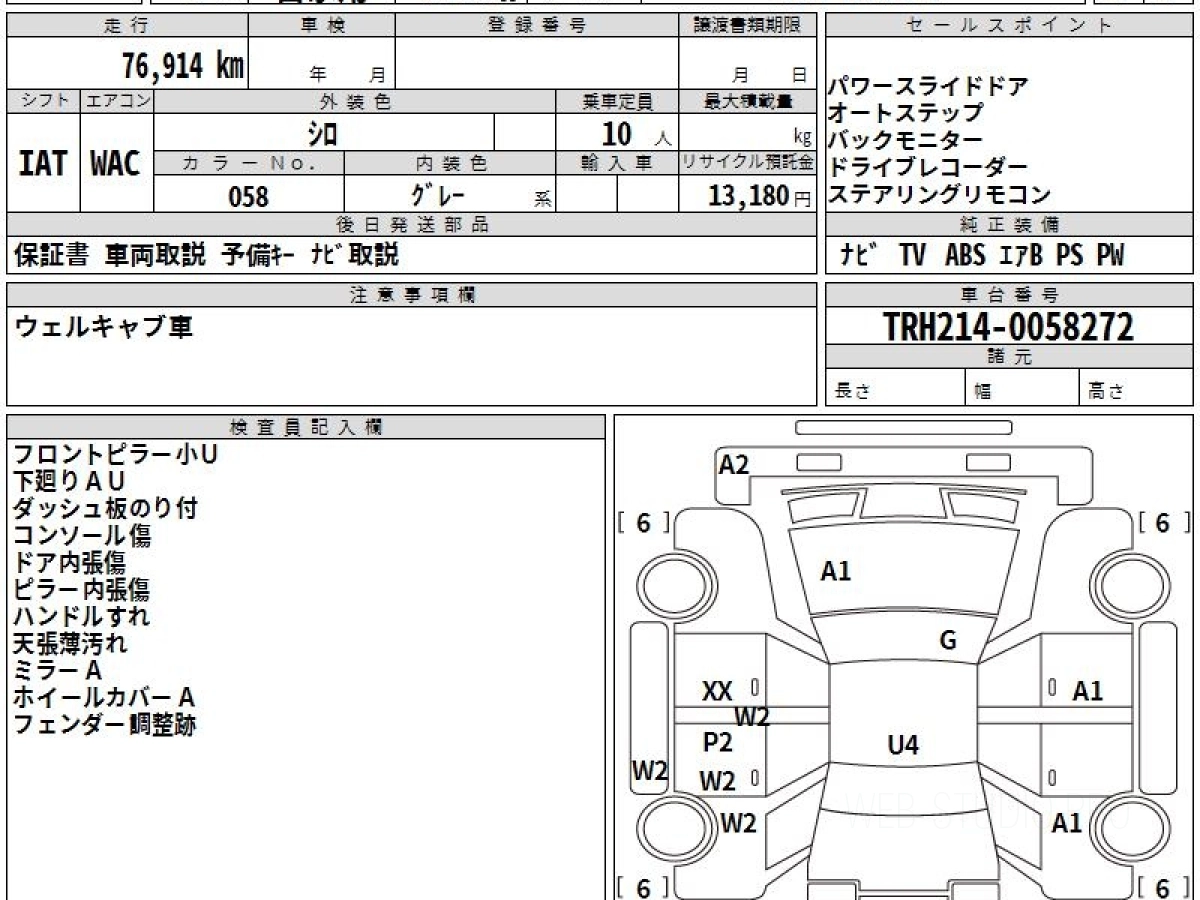Click the color number 058 field

click(x=249, y=196)
